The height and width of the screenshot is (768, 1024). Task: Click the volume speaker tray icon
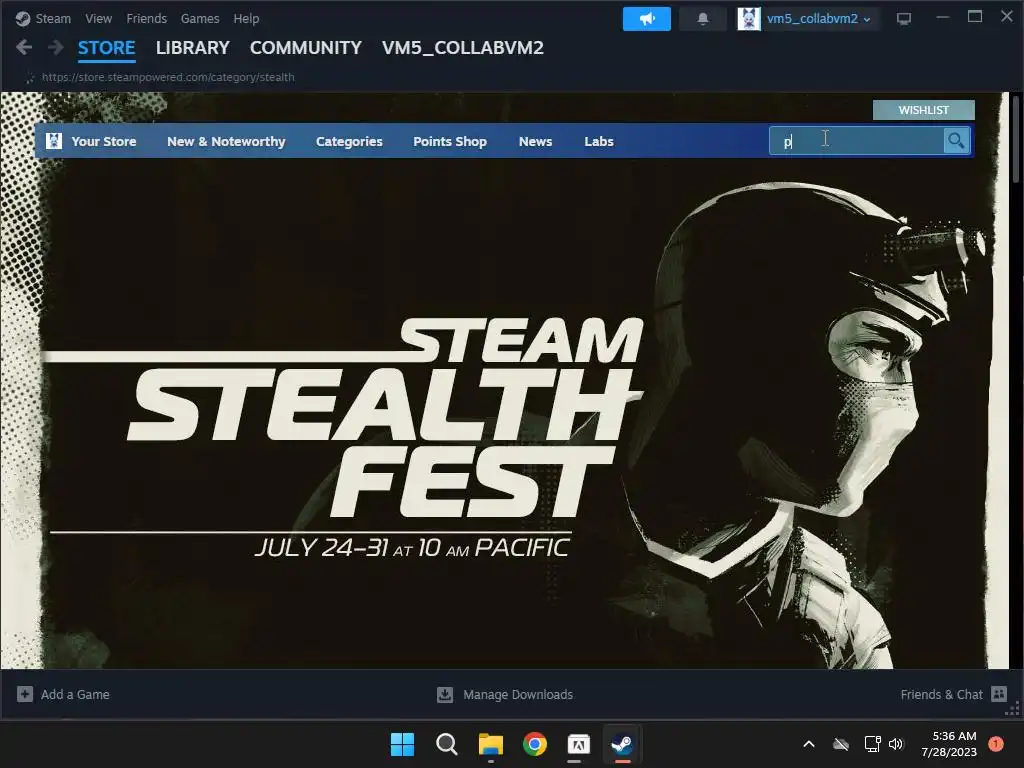[x=896, y=744]
